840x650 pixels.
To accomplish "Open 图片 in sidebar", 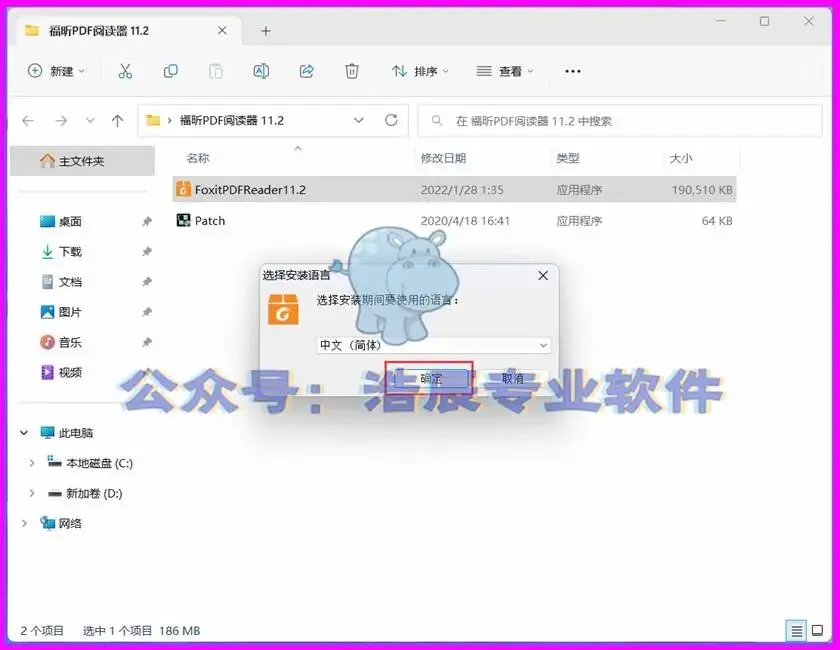I will [70, 312].
